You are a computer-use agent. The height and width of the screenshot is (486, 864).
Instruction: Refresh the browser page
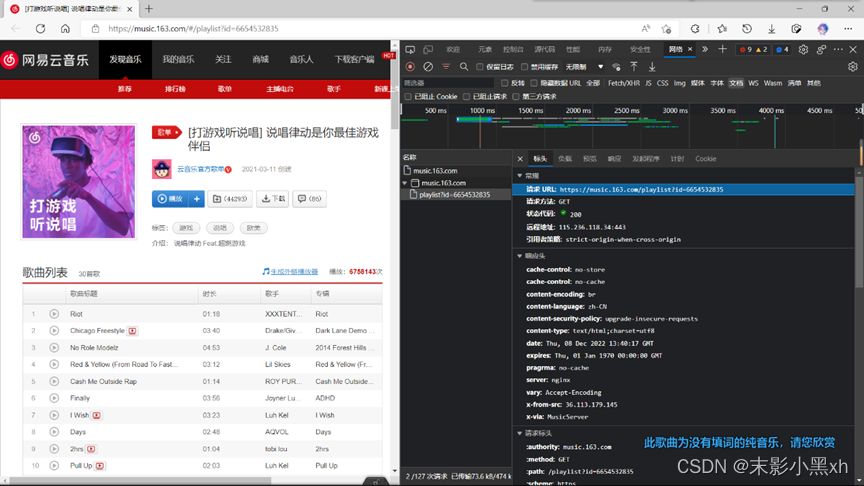coord(40,29)
